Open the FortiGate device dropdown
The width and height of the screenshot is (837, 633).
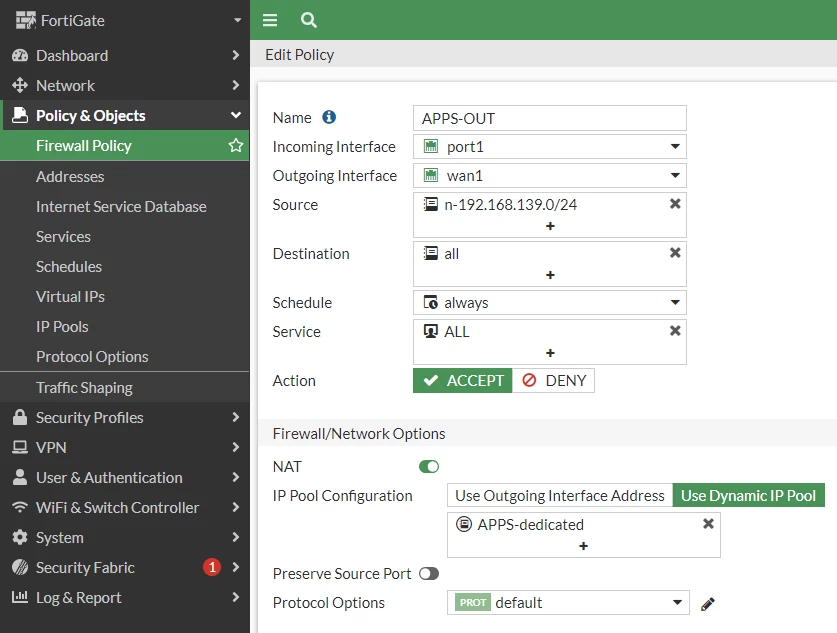[238, 20]
